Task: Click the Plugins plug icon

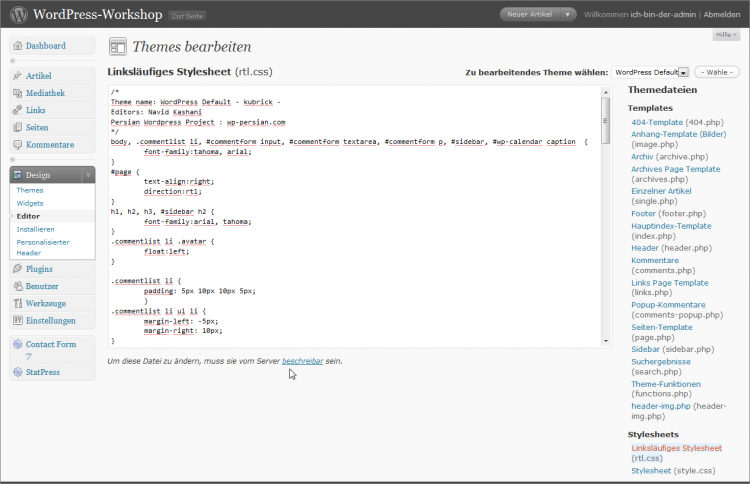Action: [x=17, y=269]
